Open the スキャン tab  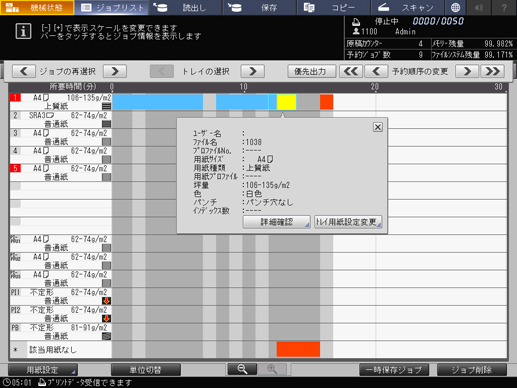(x=408, y=7)
